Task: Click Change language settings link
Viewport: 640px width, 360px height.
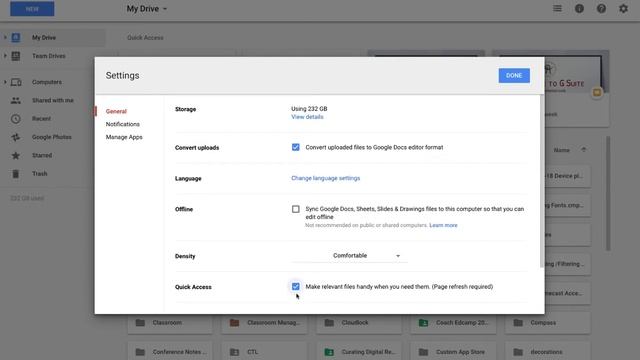Action: (x=325, y=178)
